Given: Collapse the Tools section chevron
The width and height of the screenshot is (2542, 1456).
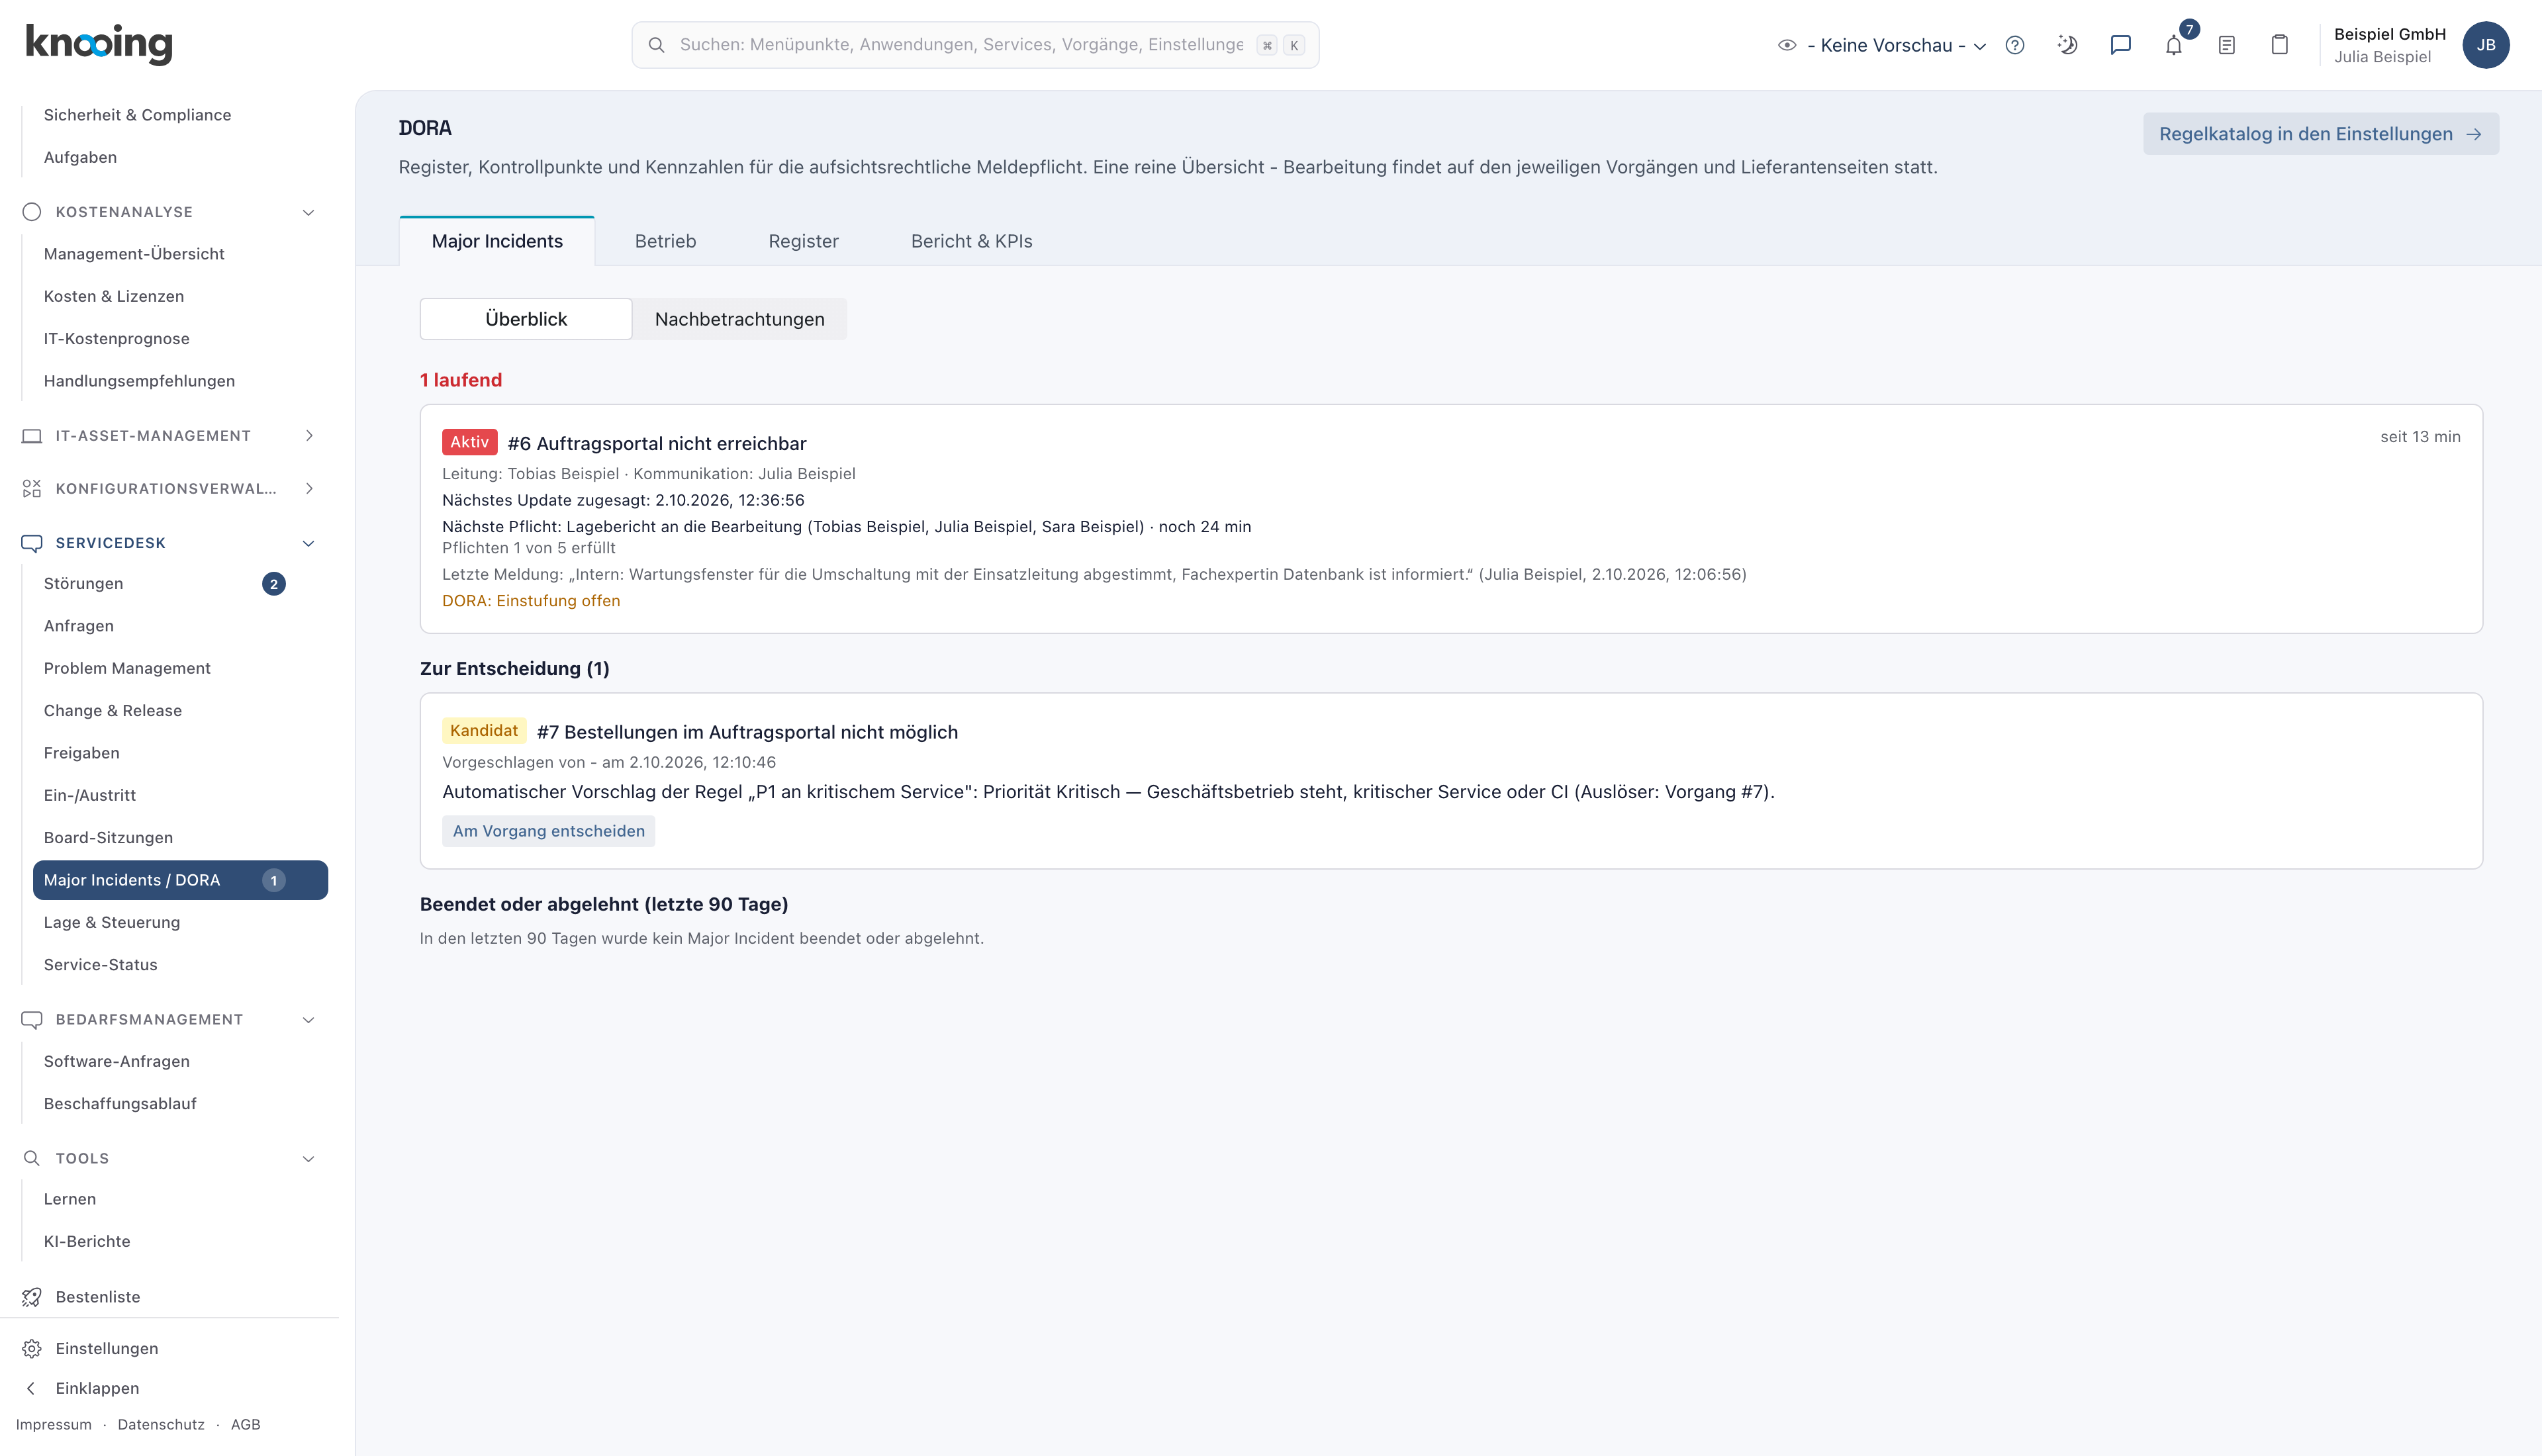Looking at the screenshot, I should (x=309, y=1158).
